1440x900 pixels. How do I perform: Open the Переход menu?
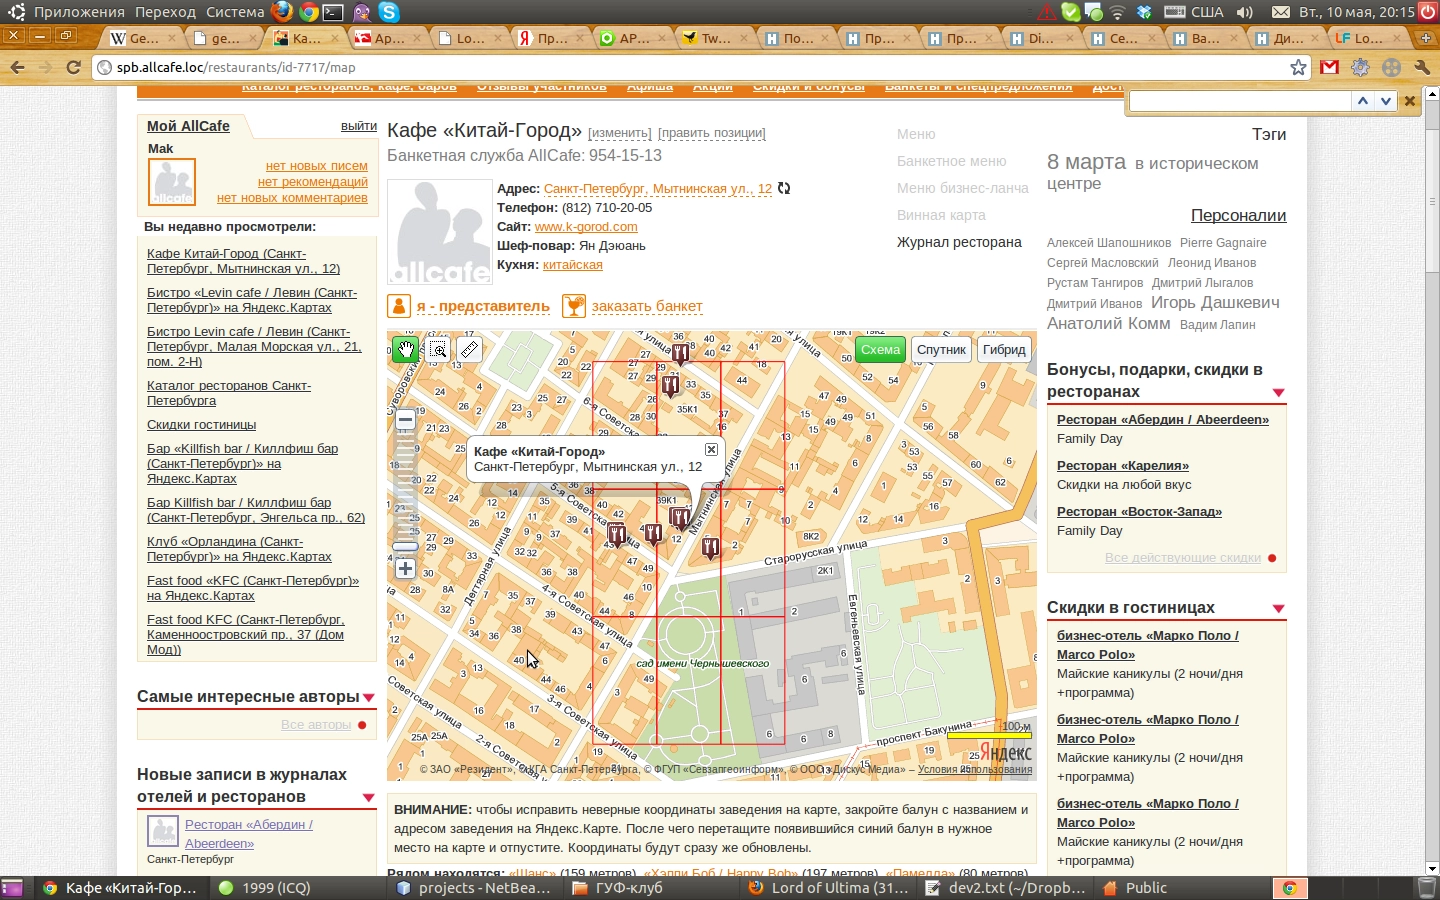[165, 12]
